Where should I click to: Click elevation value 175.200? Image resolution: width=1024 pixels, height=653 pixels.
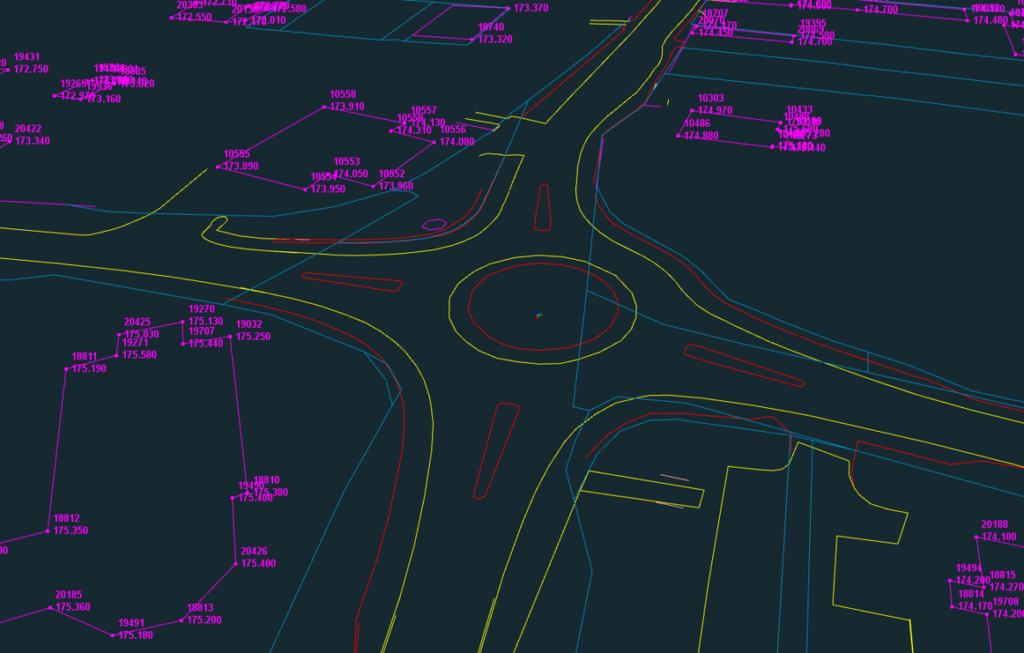[205, 620]
